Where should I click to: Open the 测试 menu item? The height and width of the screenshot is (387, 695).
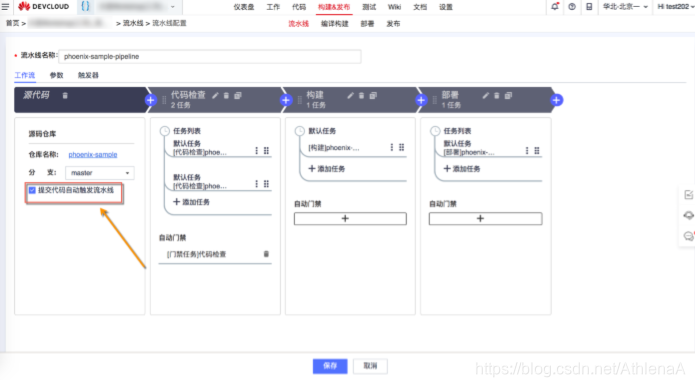pos(369,7)
